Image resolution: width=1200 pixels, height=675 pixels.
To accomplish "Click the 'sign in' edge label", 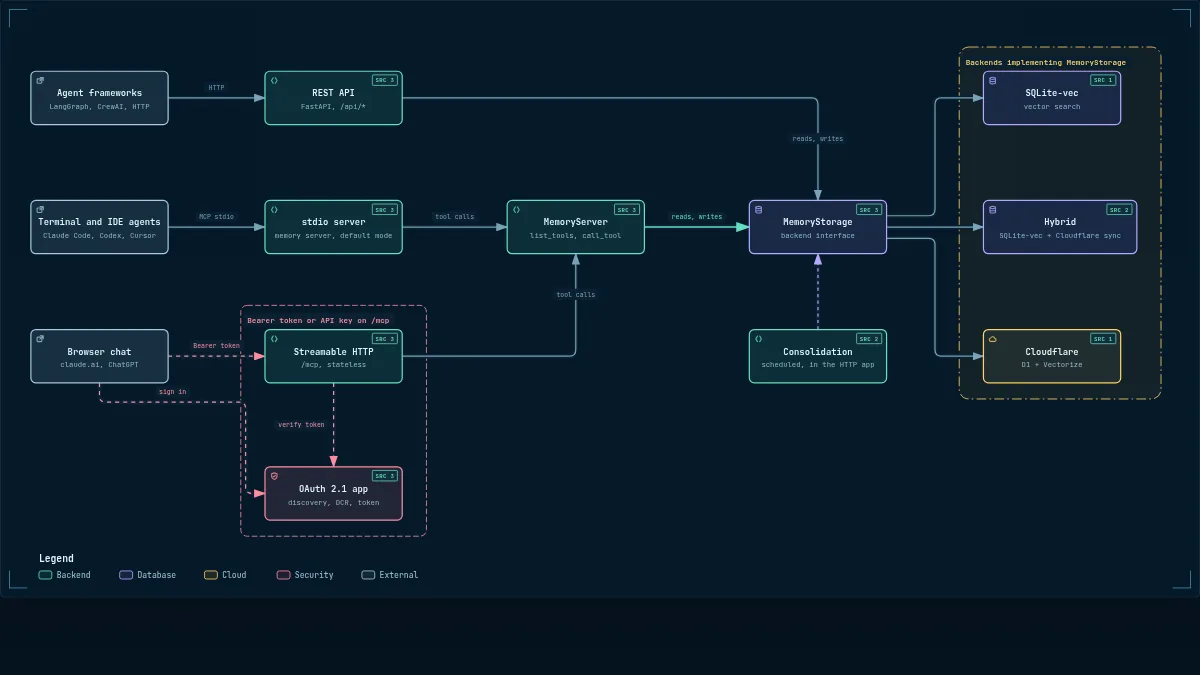I will 172,392.
